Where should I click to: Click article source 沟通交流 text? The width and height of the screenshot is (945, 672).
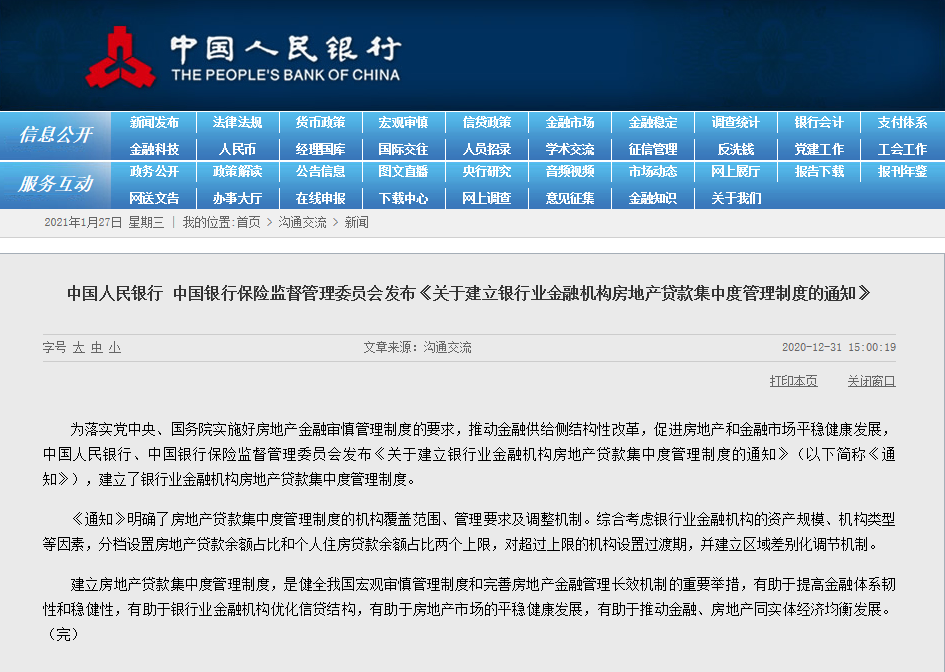[x=447, y=347]
